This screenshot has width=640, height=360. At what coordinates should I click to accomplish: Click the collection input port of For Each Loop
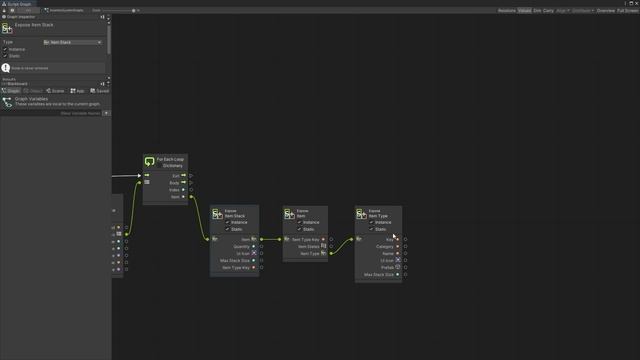point(139,182)
